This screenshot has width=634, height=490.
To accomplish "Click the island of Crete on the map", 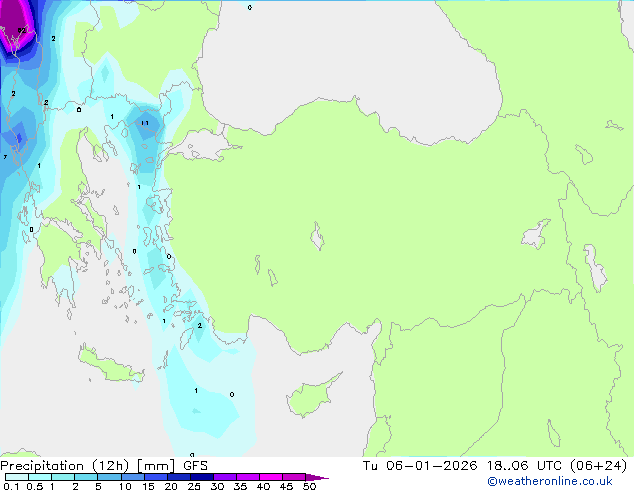I will (110, 365).
